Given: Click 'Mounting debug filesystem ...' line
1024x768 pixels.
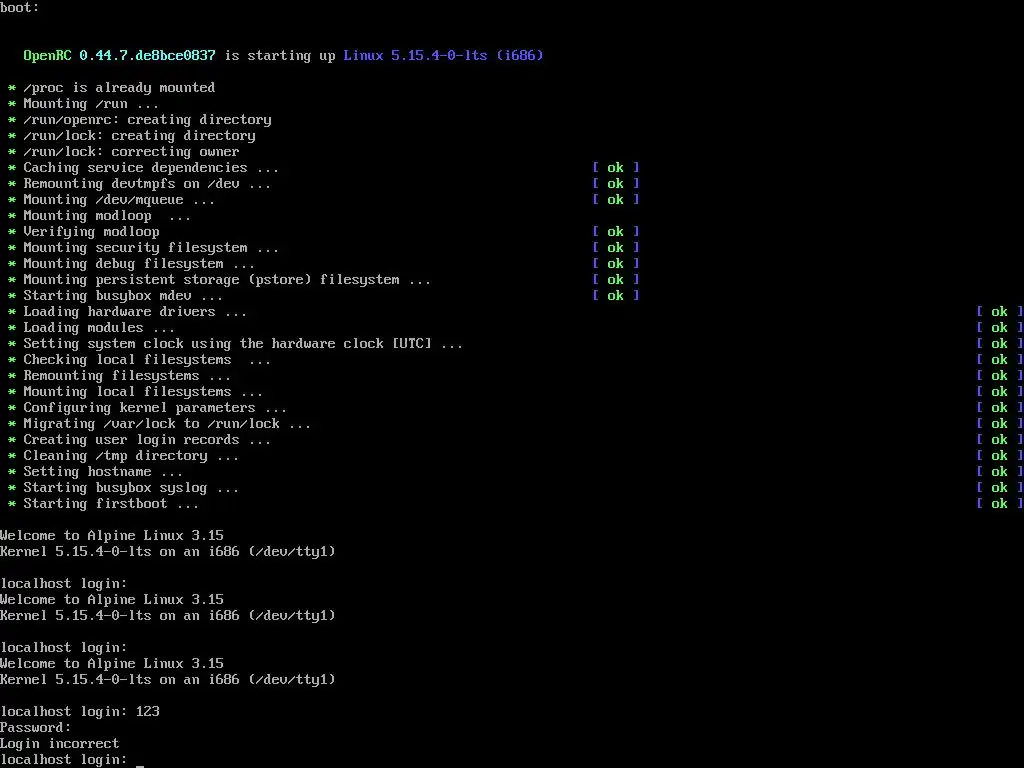Looking at the screenshot, I should coord(139,264).
